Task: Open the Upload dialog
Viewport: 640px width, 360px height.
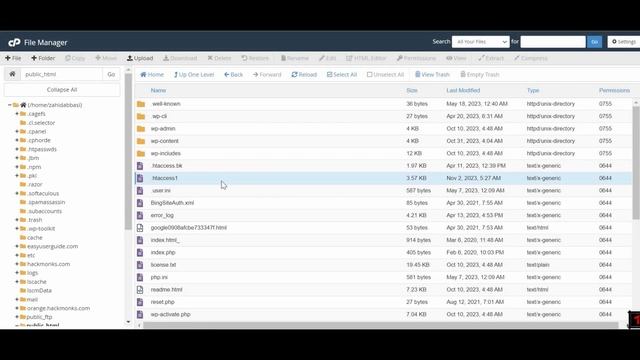Action: 140,58
